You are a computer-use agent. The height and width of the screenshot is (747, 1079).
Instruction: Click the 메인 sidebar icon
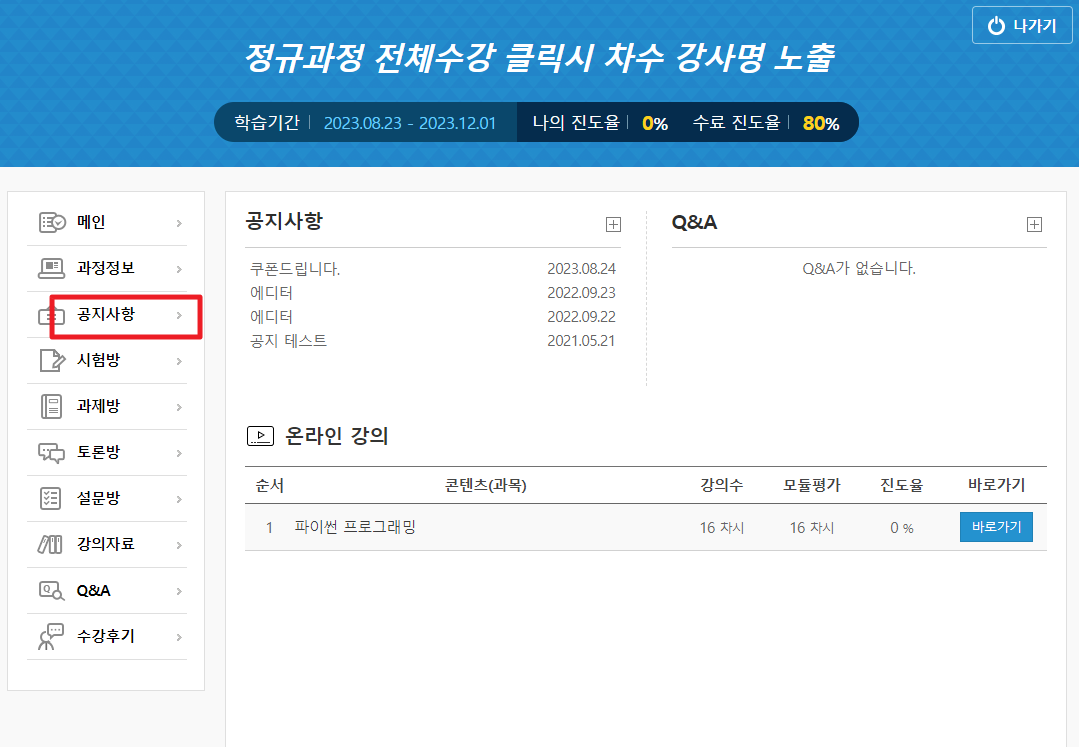[x=52, y=222]
